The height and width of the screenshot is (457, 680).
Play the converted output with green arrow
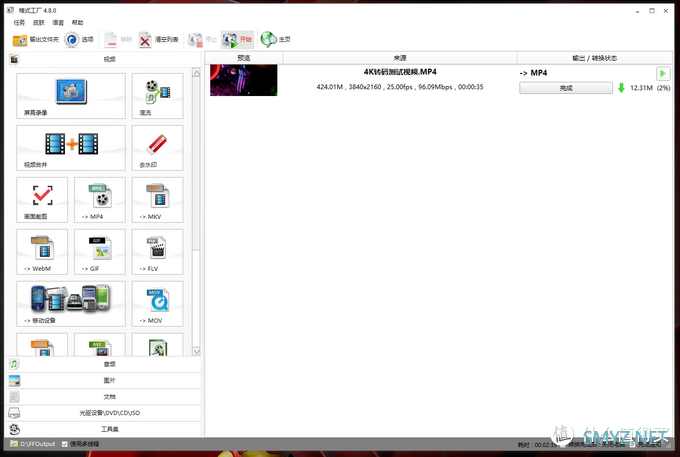[x=663, y=74]
